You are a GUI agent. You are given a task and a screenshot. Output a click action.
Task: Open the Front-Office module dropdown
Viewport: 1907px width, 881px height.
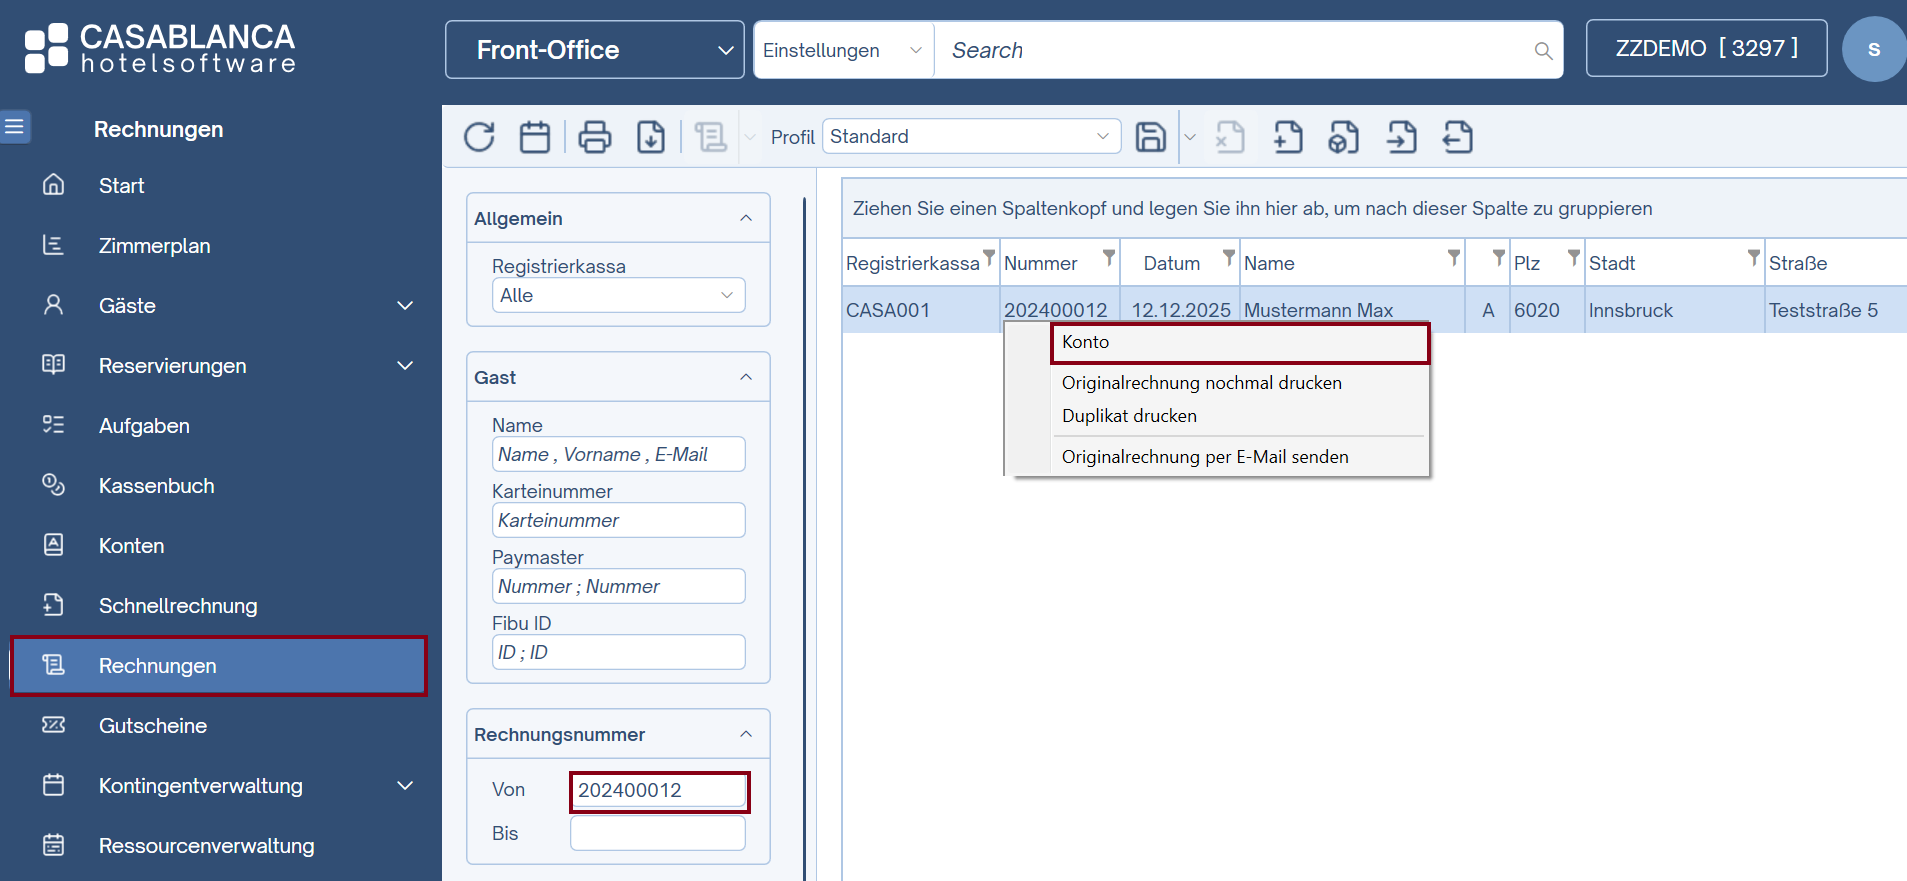[594, 50]
